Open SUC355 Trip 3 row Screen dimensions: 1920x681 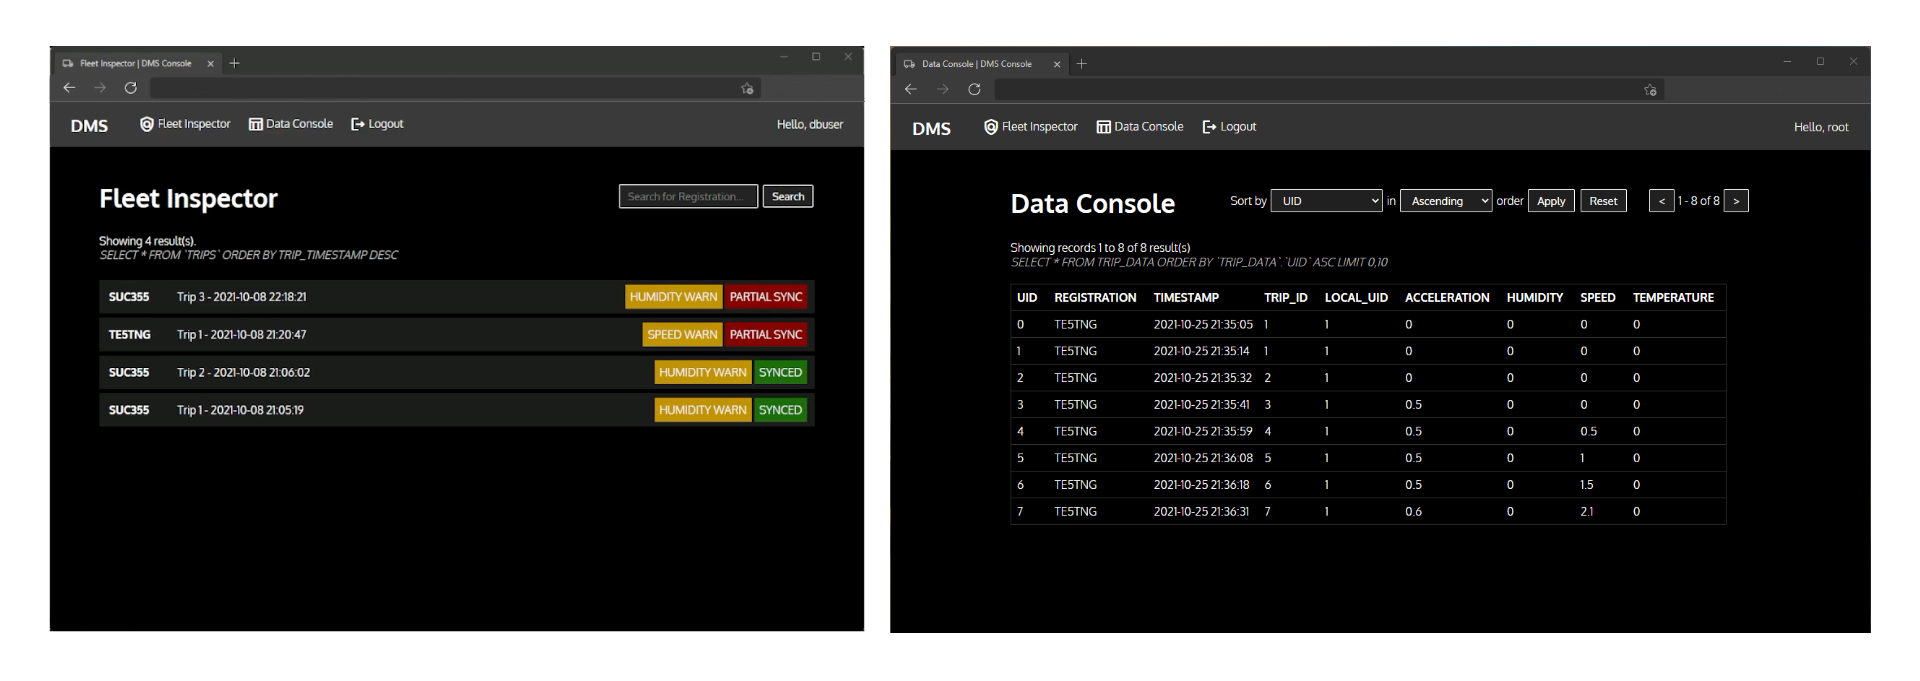pyautogui.click(x=456, y=297)
